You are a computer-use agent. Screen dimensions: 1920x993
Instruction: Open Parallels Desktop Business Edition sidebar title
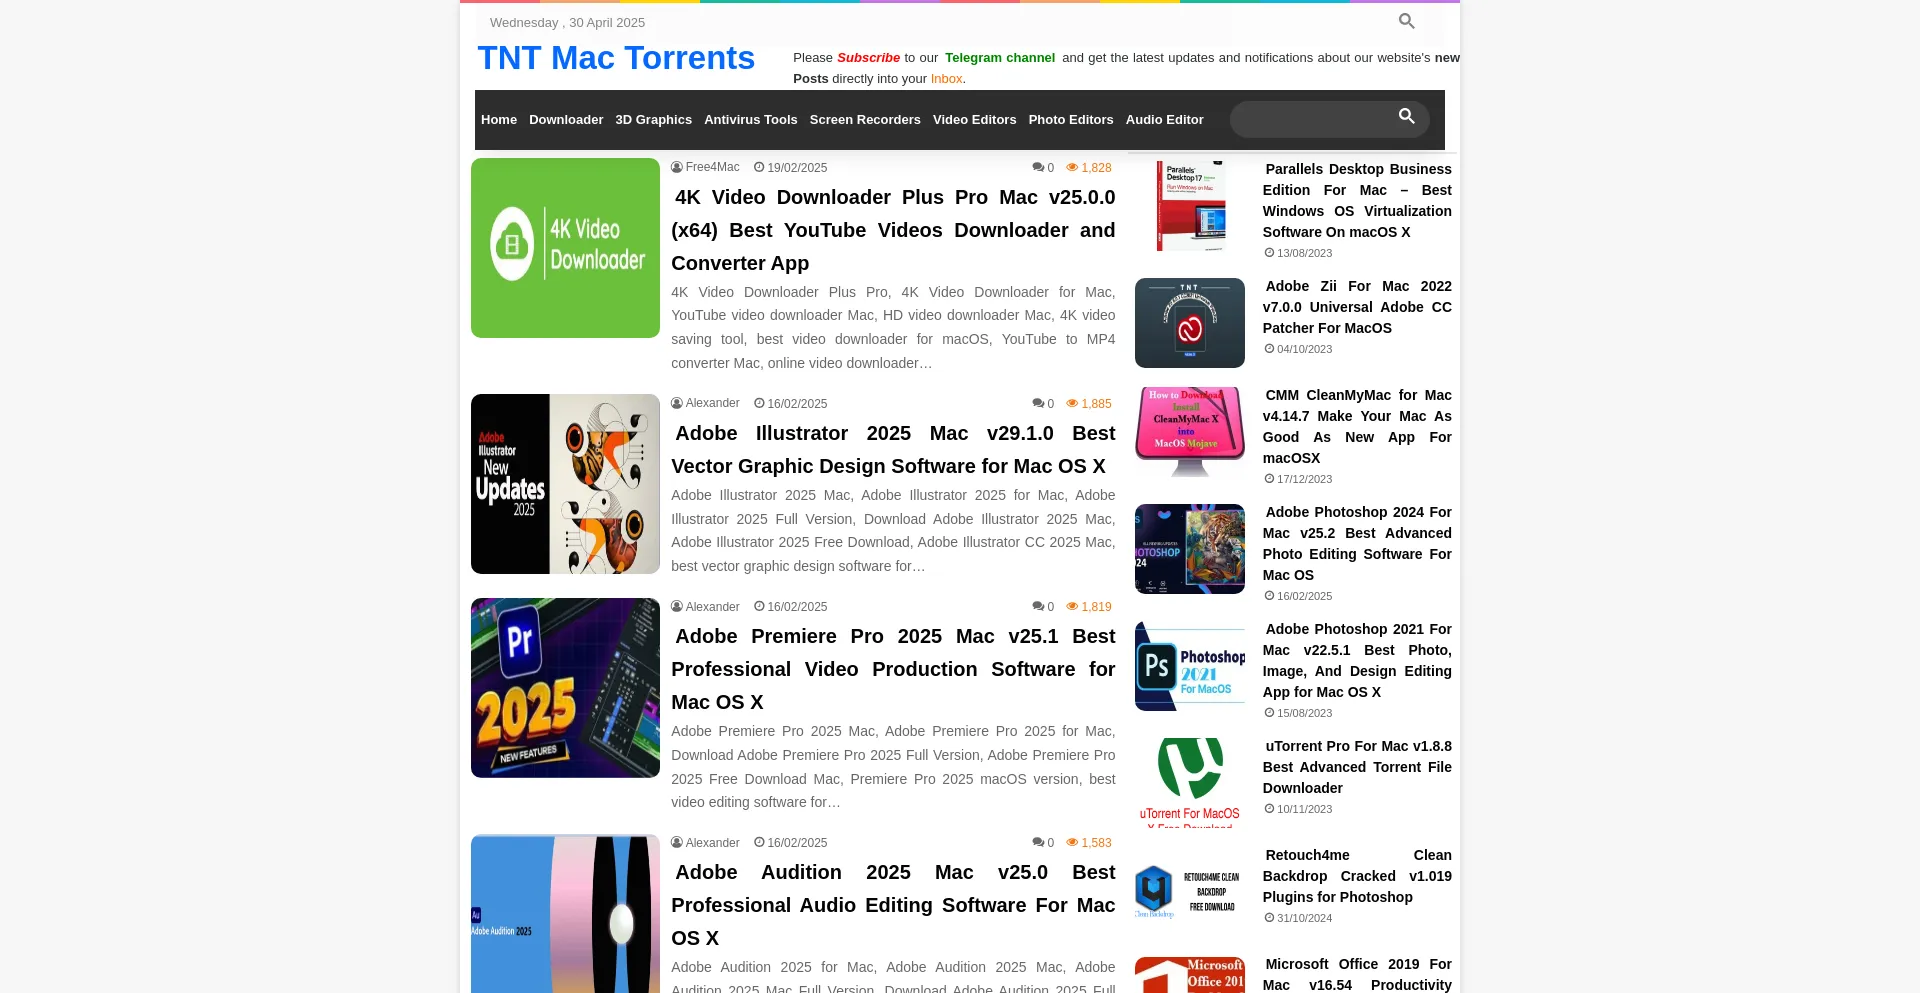point(1357,200)
